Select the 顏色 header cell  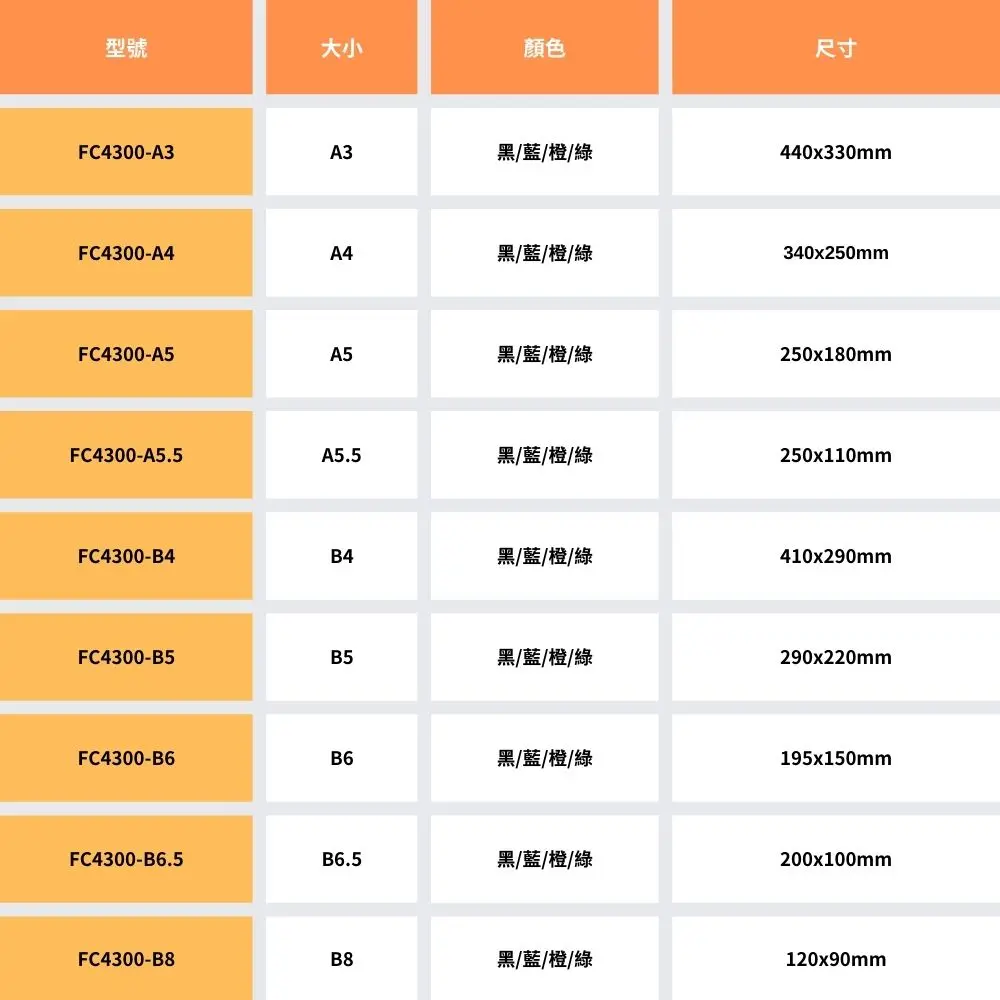(545, 47)
